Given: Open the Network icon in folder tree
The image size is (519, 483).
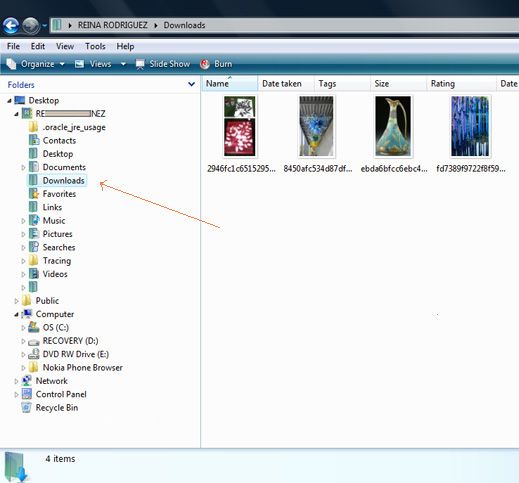Looking at the screenshot, I should point(26,381).
